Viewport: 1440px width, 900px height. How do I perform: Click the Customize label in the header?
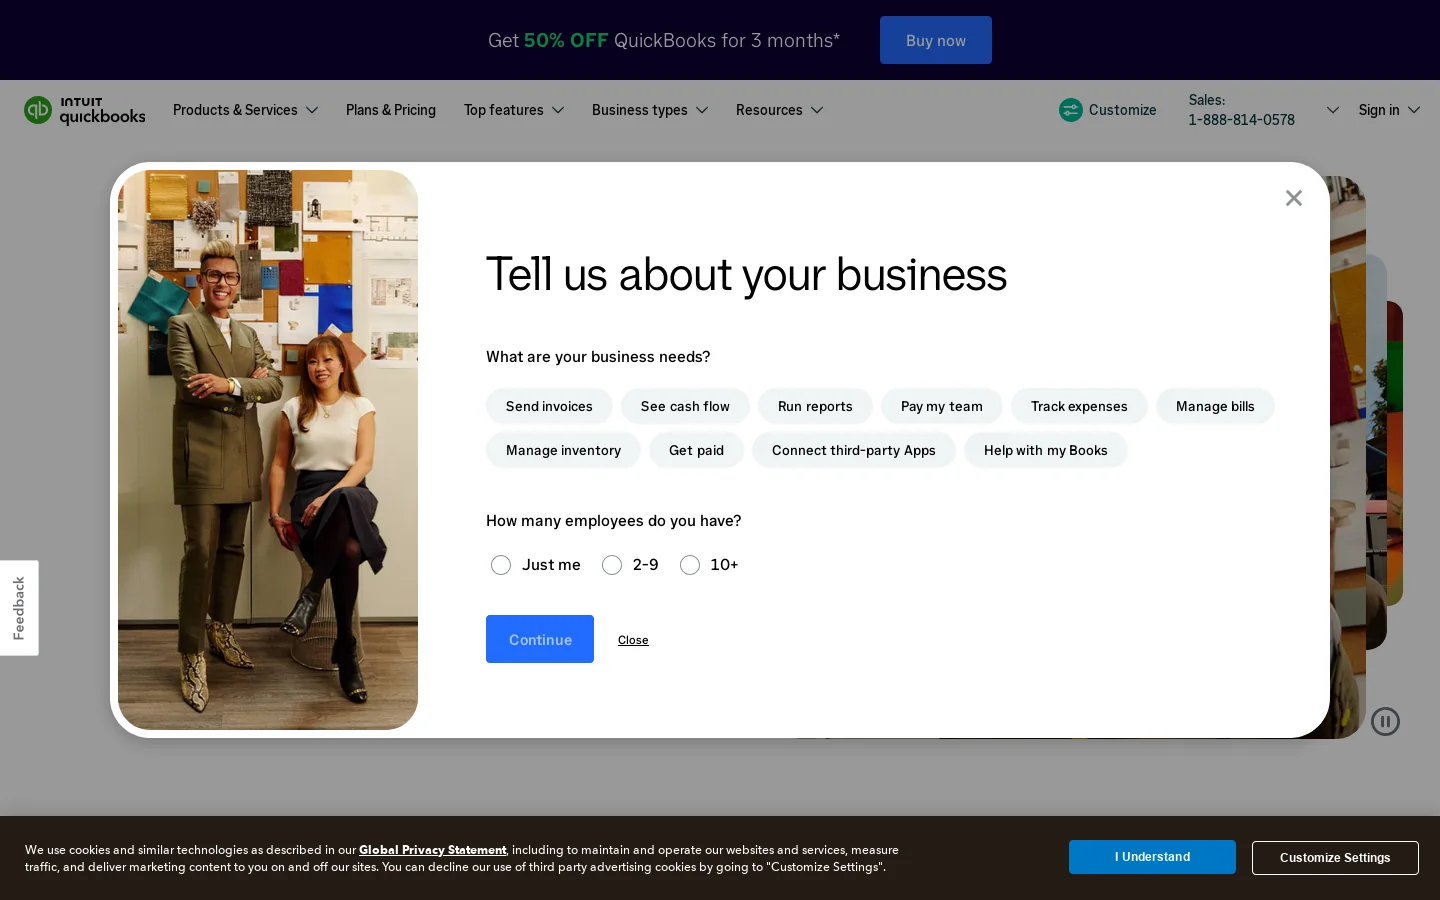click(1122, 110)
